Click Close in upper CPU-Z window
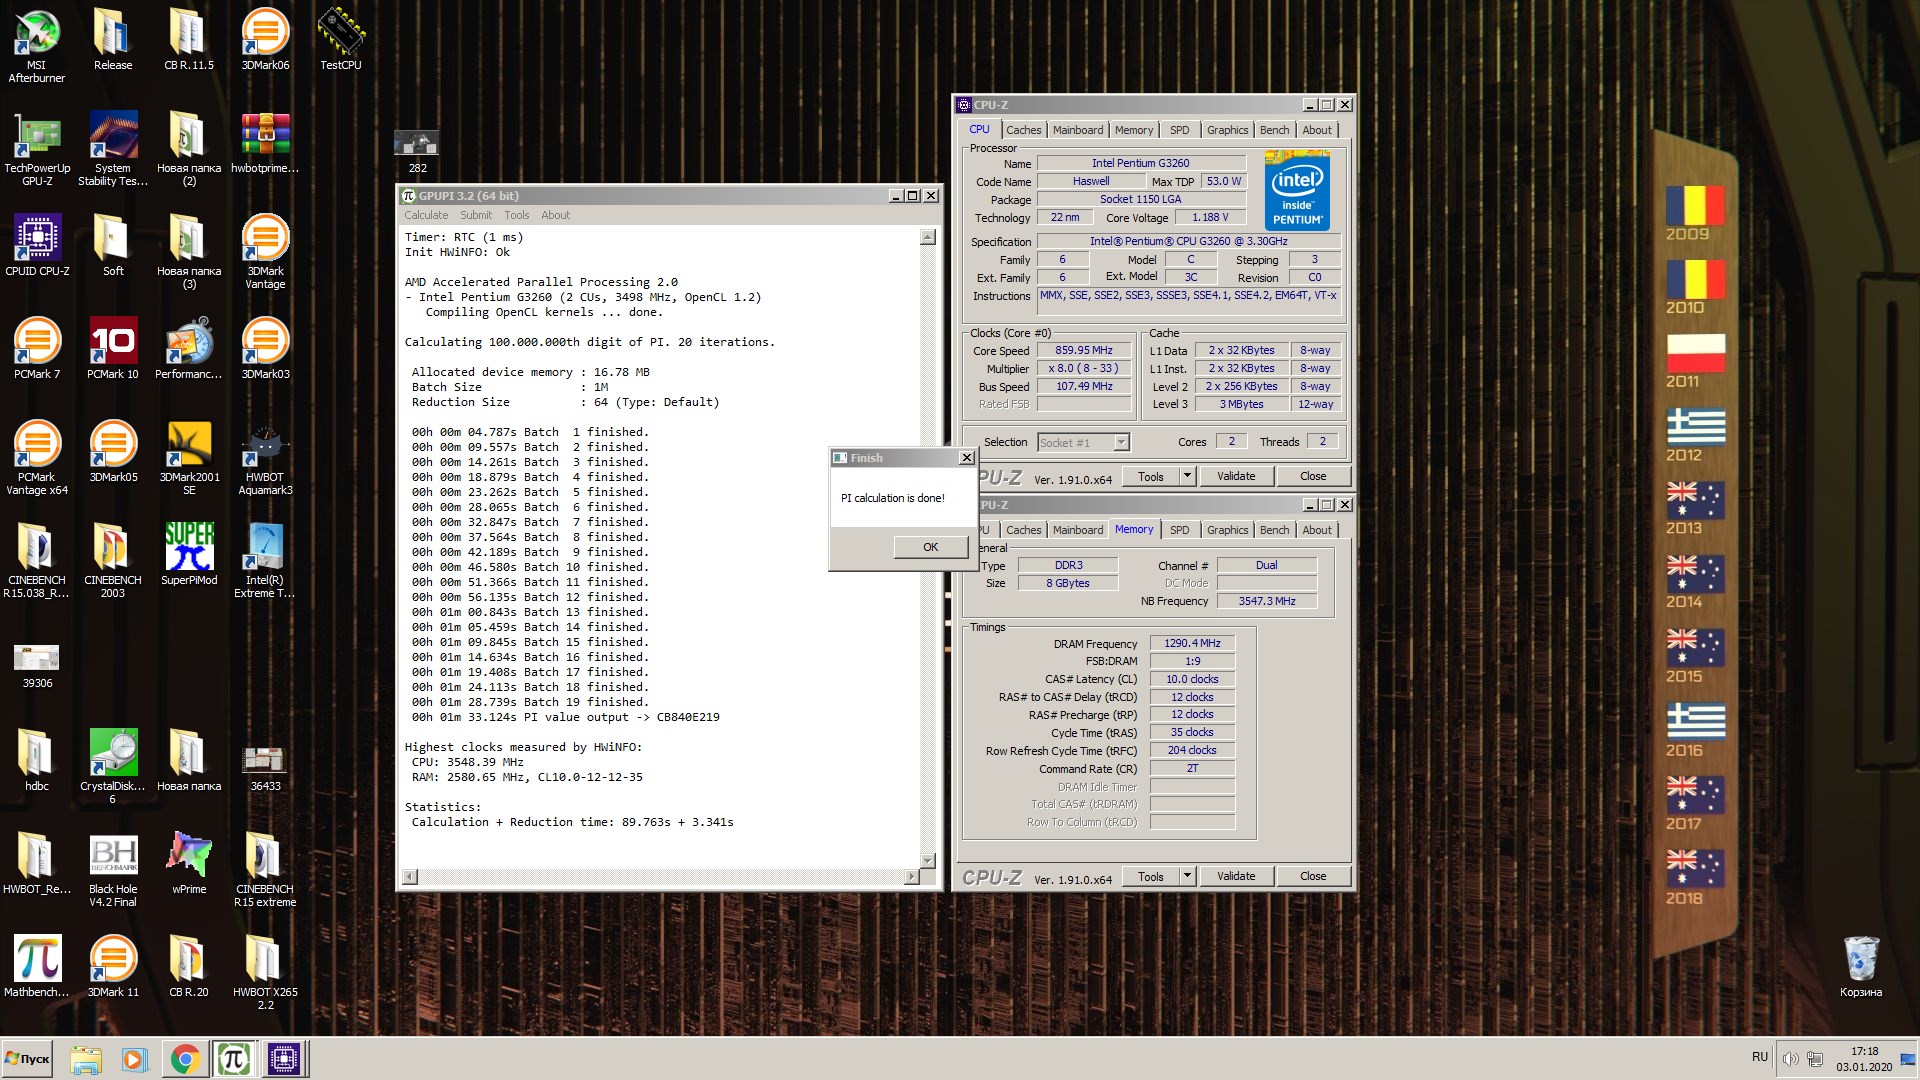 click(1313, 476)
